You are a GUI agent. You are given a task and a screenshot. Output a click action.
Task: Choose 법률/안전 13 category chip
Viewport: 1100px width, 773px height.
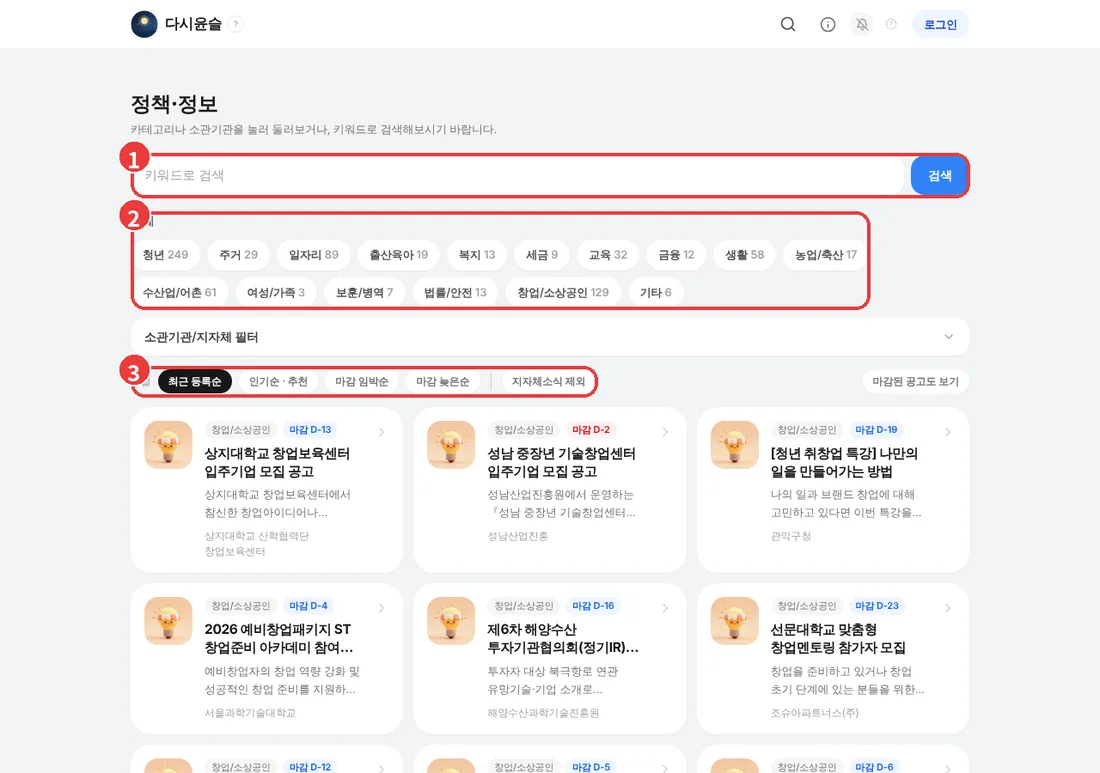(455, 293)
